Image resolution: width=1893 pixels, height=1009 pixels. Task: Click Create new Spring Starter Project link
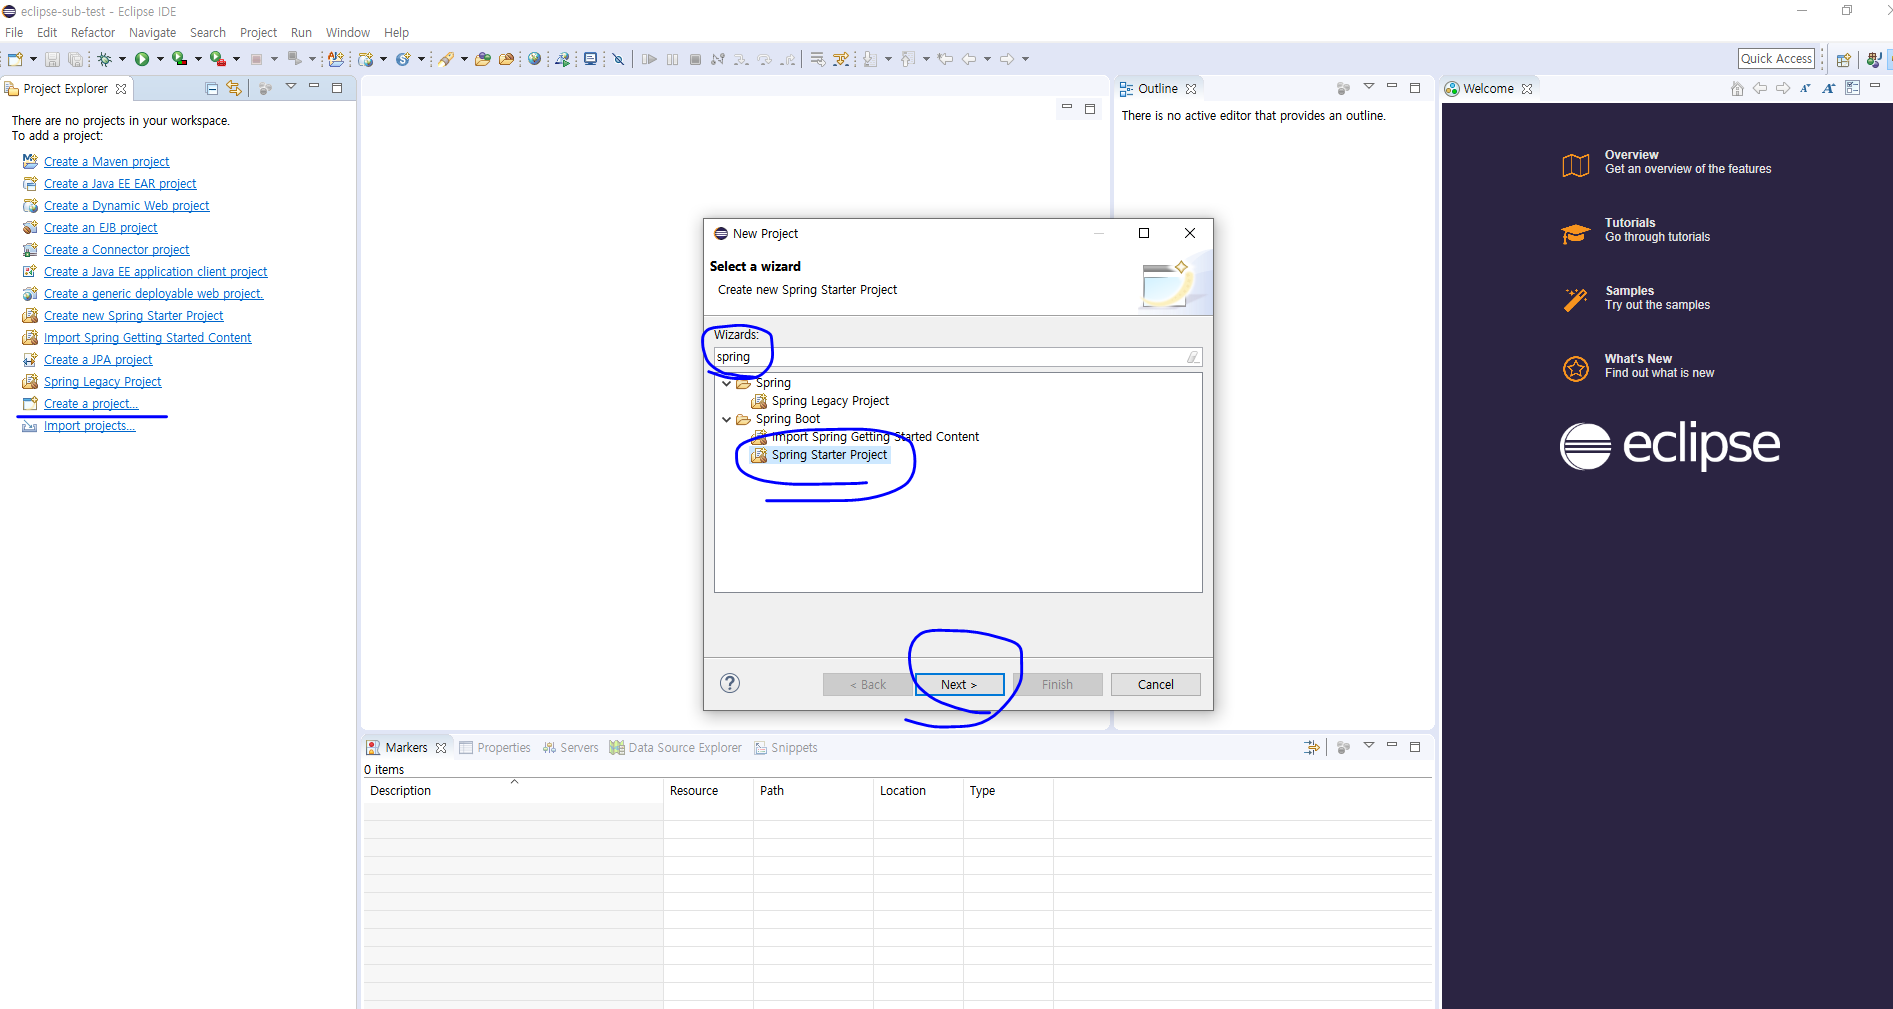(133, 315)
